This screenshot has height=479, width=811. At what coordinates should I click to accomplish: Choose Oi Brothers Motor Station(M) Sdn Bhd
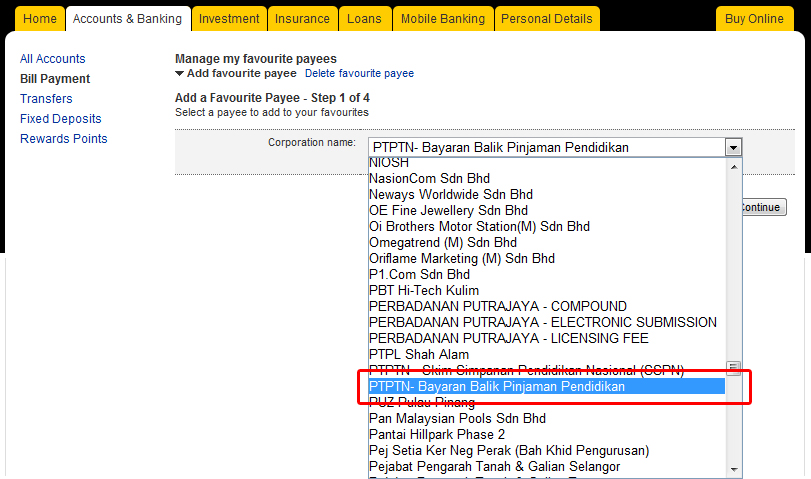(547, 227)
